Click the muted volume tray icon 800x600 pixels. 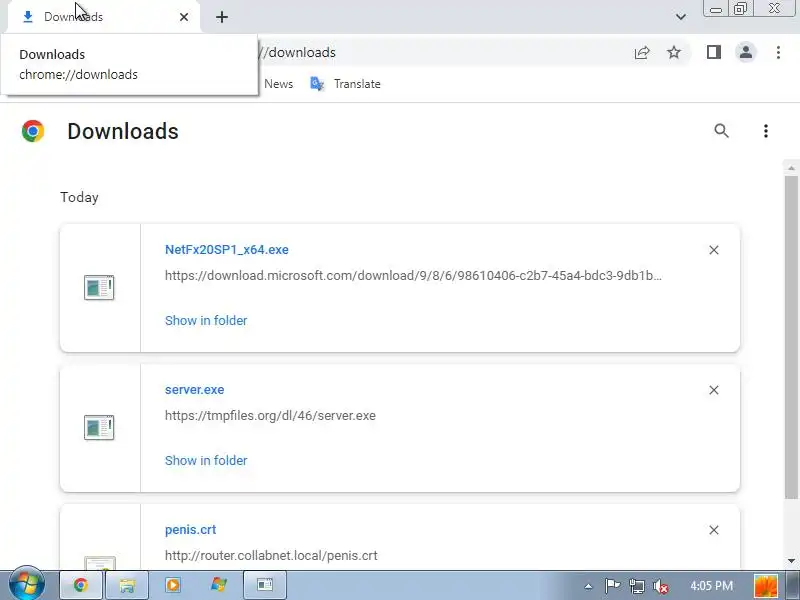pos(661,587)
